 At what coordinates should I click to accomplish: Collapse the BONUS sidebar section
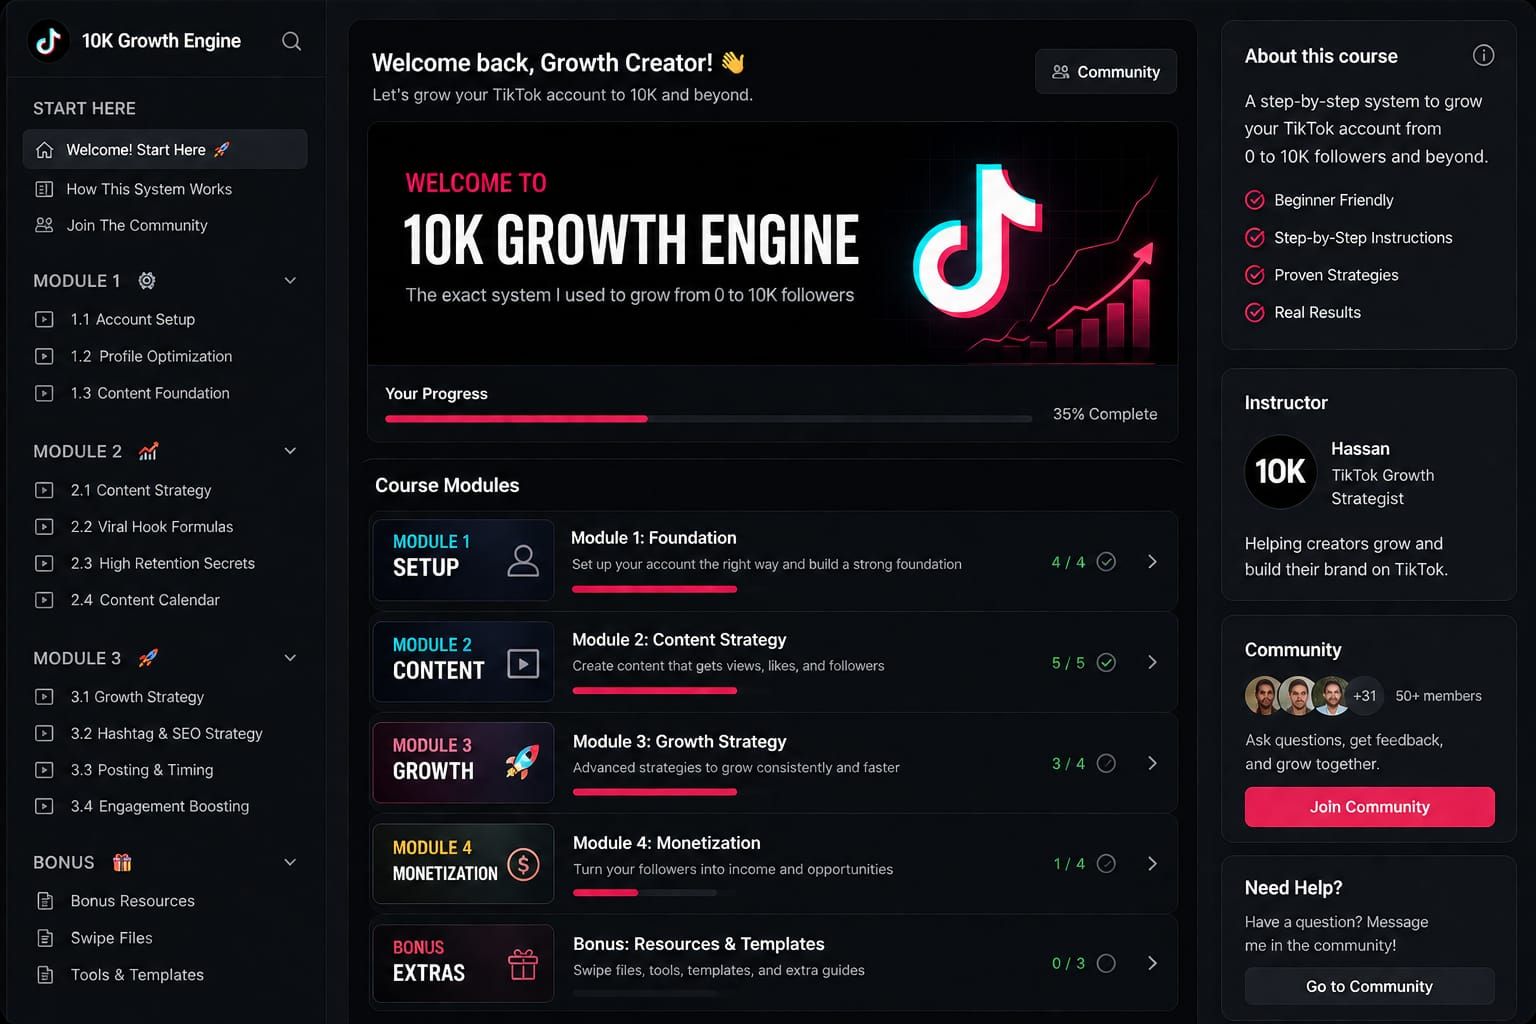coord(290,862)
